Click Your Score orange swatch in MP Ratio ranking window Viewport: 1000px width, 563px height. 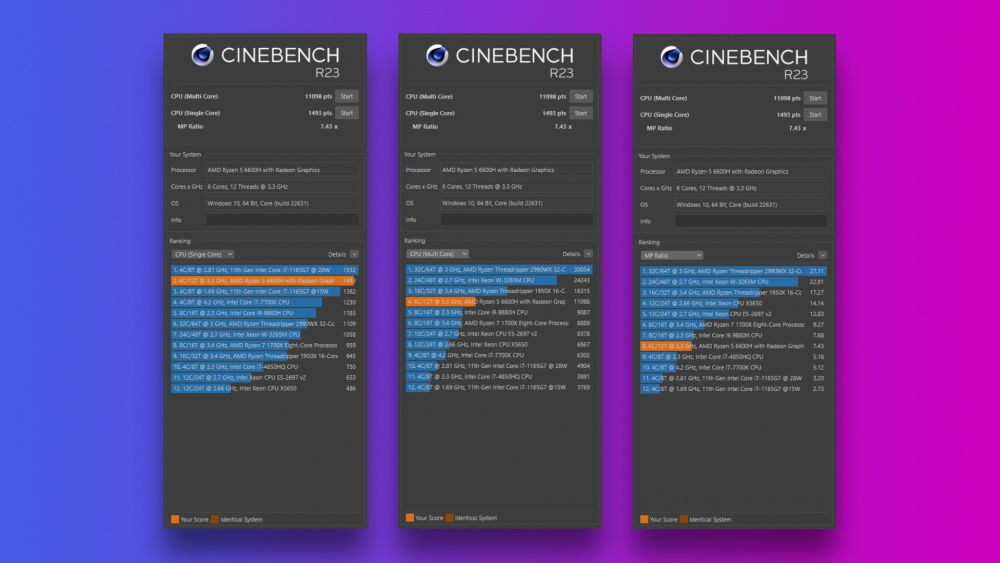644,519
